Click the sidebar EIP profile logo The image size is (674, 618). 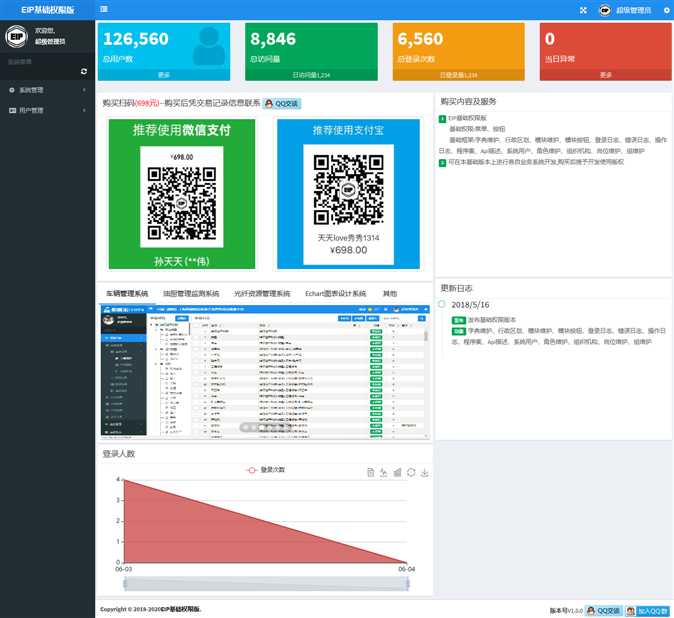[16, 36]
